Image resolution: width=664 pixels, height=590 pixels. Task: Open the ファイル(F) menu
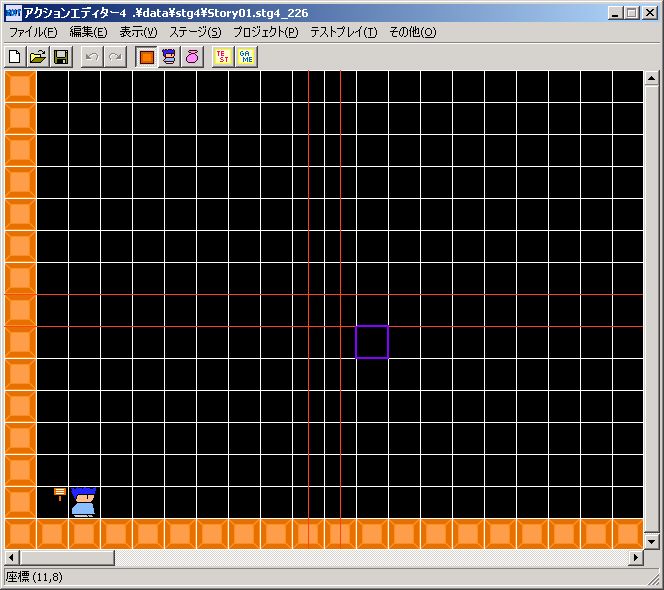tap(33, 32)
